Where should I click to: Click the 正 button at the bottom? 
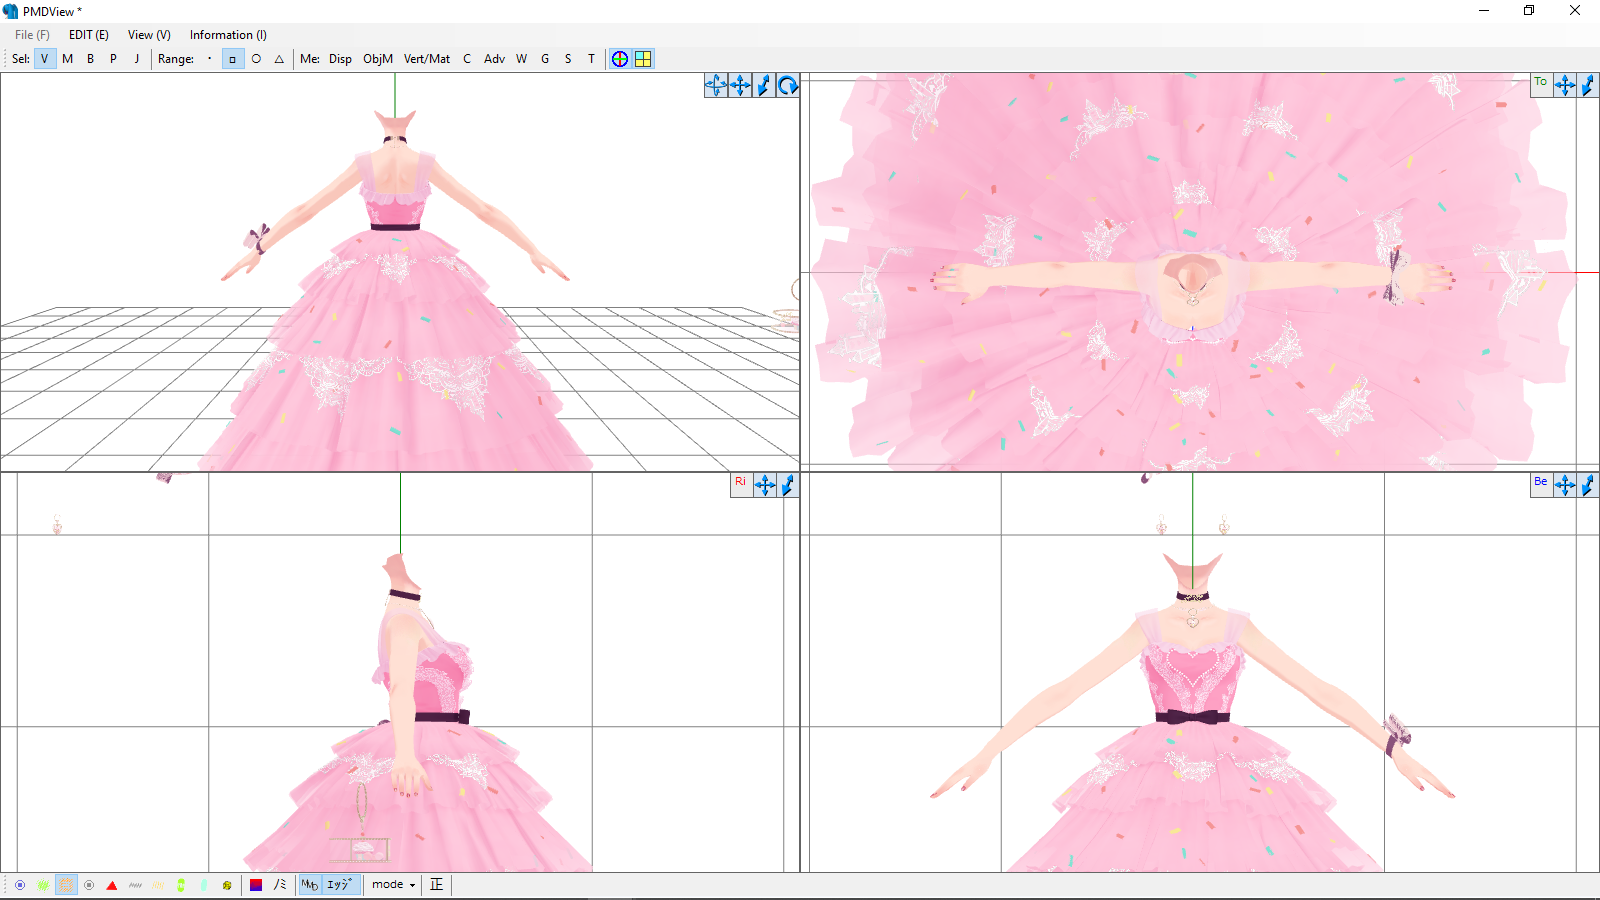[x=435, y=884]
